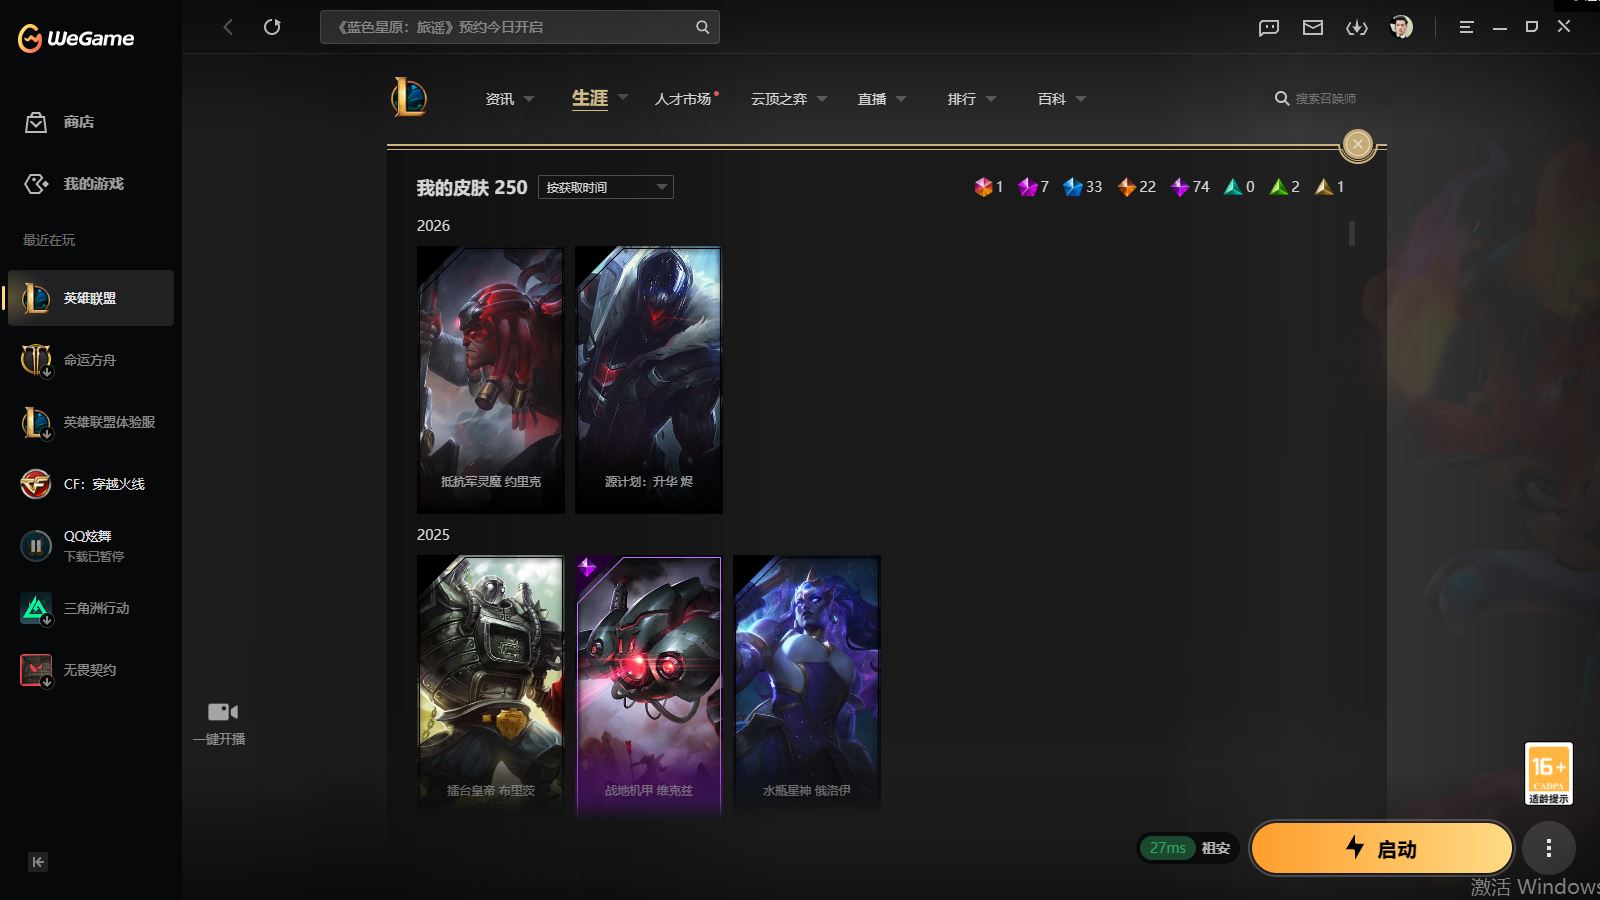Screen dimensions: 1600x900
Task: Click the League of Legends logo
Action: coord(409,98)
